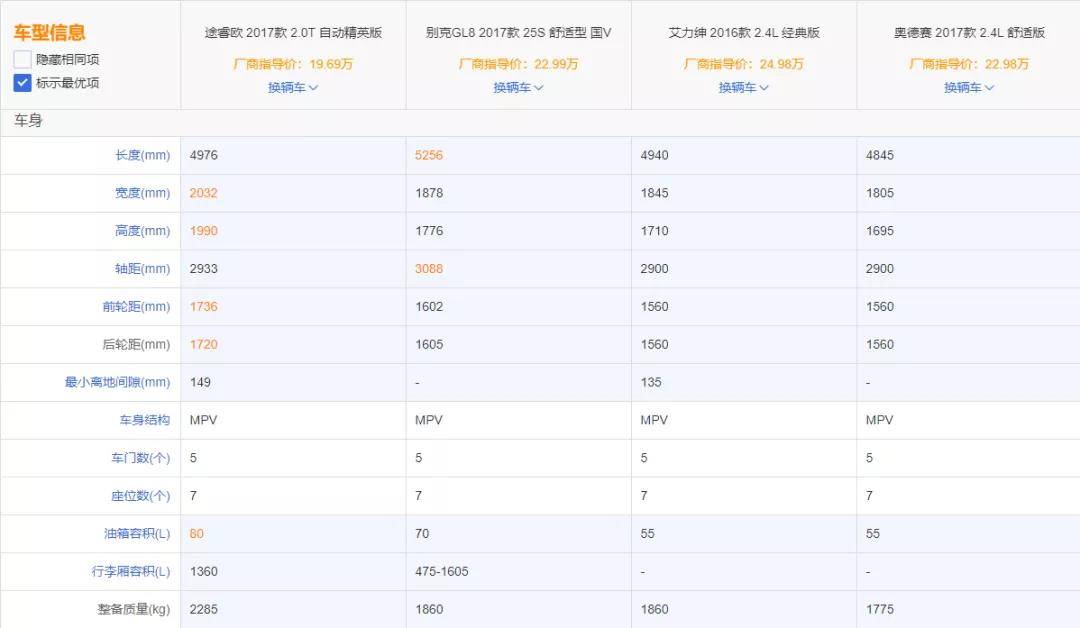Tick the 隐藏相同项 checkbox

click(x=22, y=60)
